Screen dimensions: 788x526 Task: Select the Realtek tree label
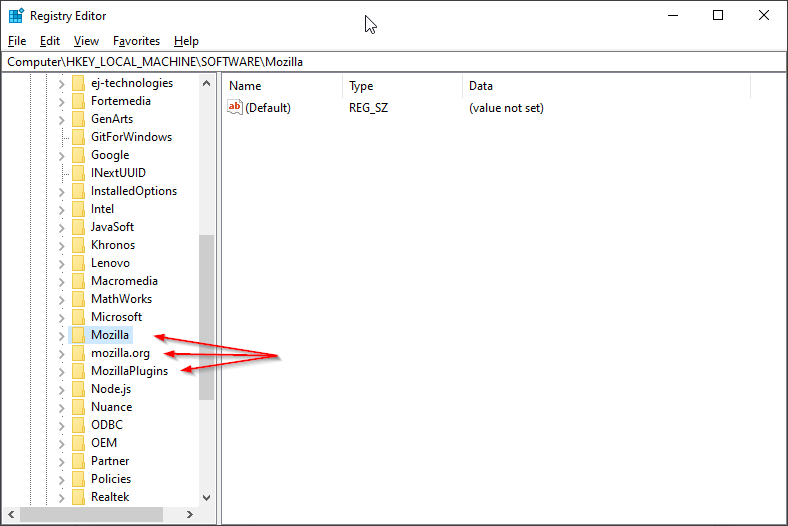[x=110, y=497]
